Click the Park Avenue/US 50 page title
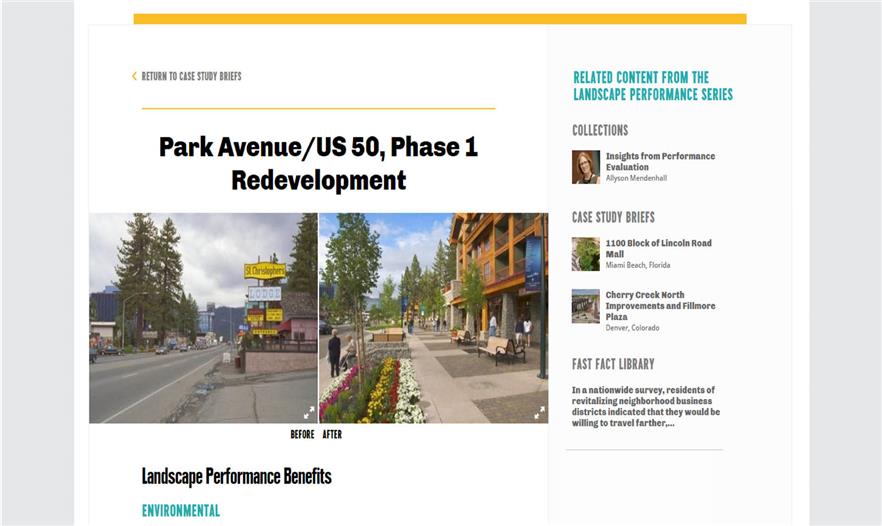Image resolution: width=882 pixels, height=526 pixels. point(318,163)
